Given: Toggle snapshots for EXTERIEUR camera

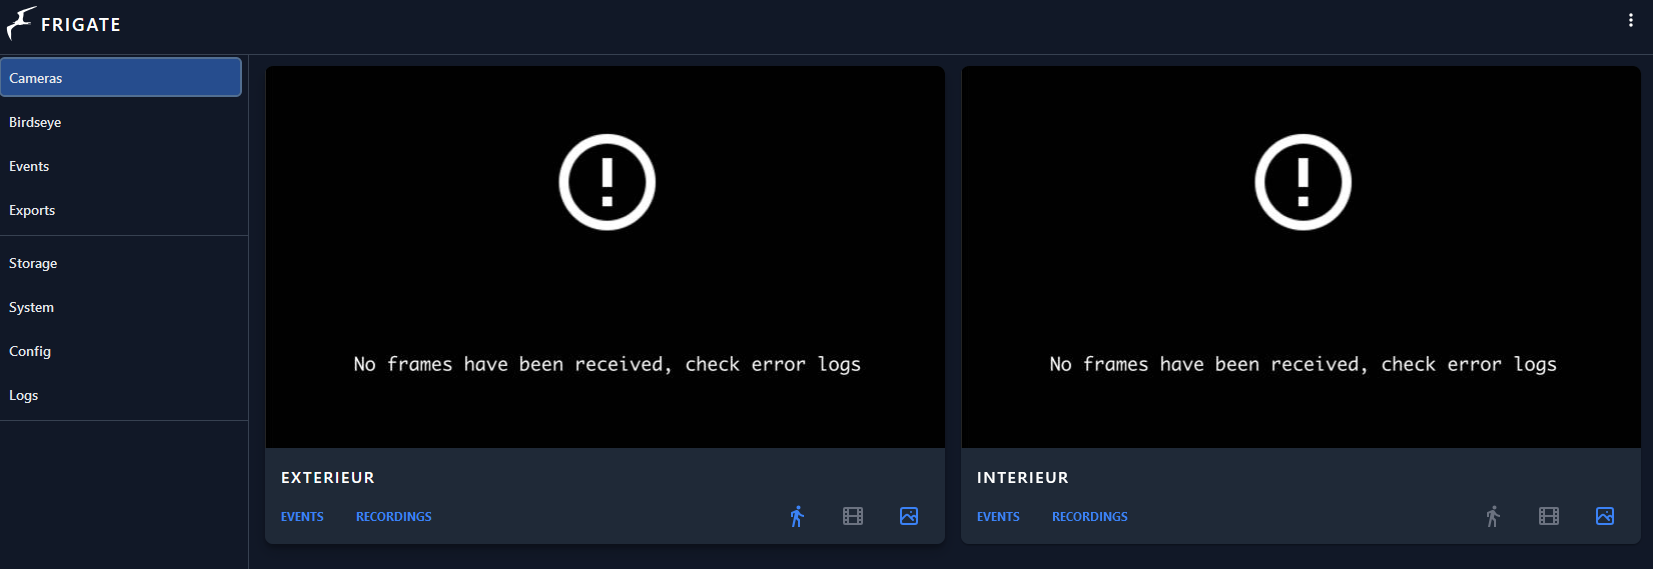Looking at the screenshot, I should tap(909, 516).
